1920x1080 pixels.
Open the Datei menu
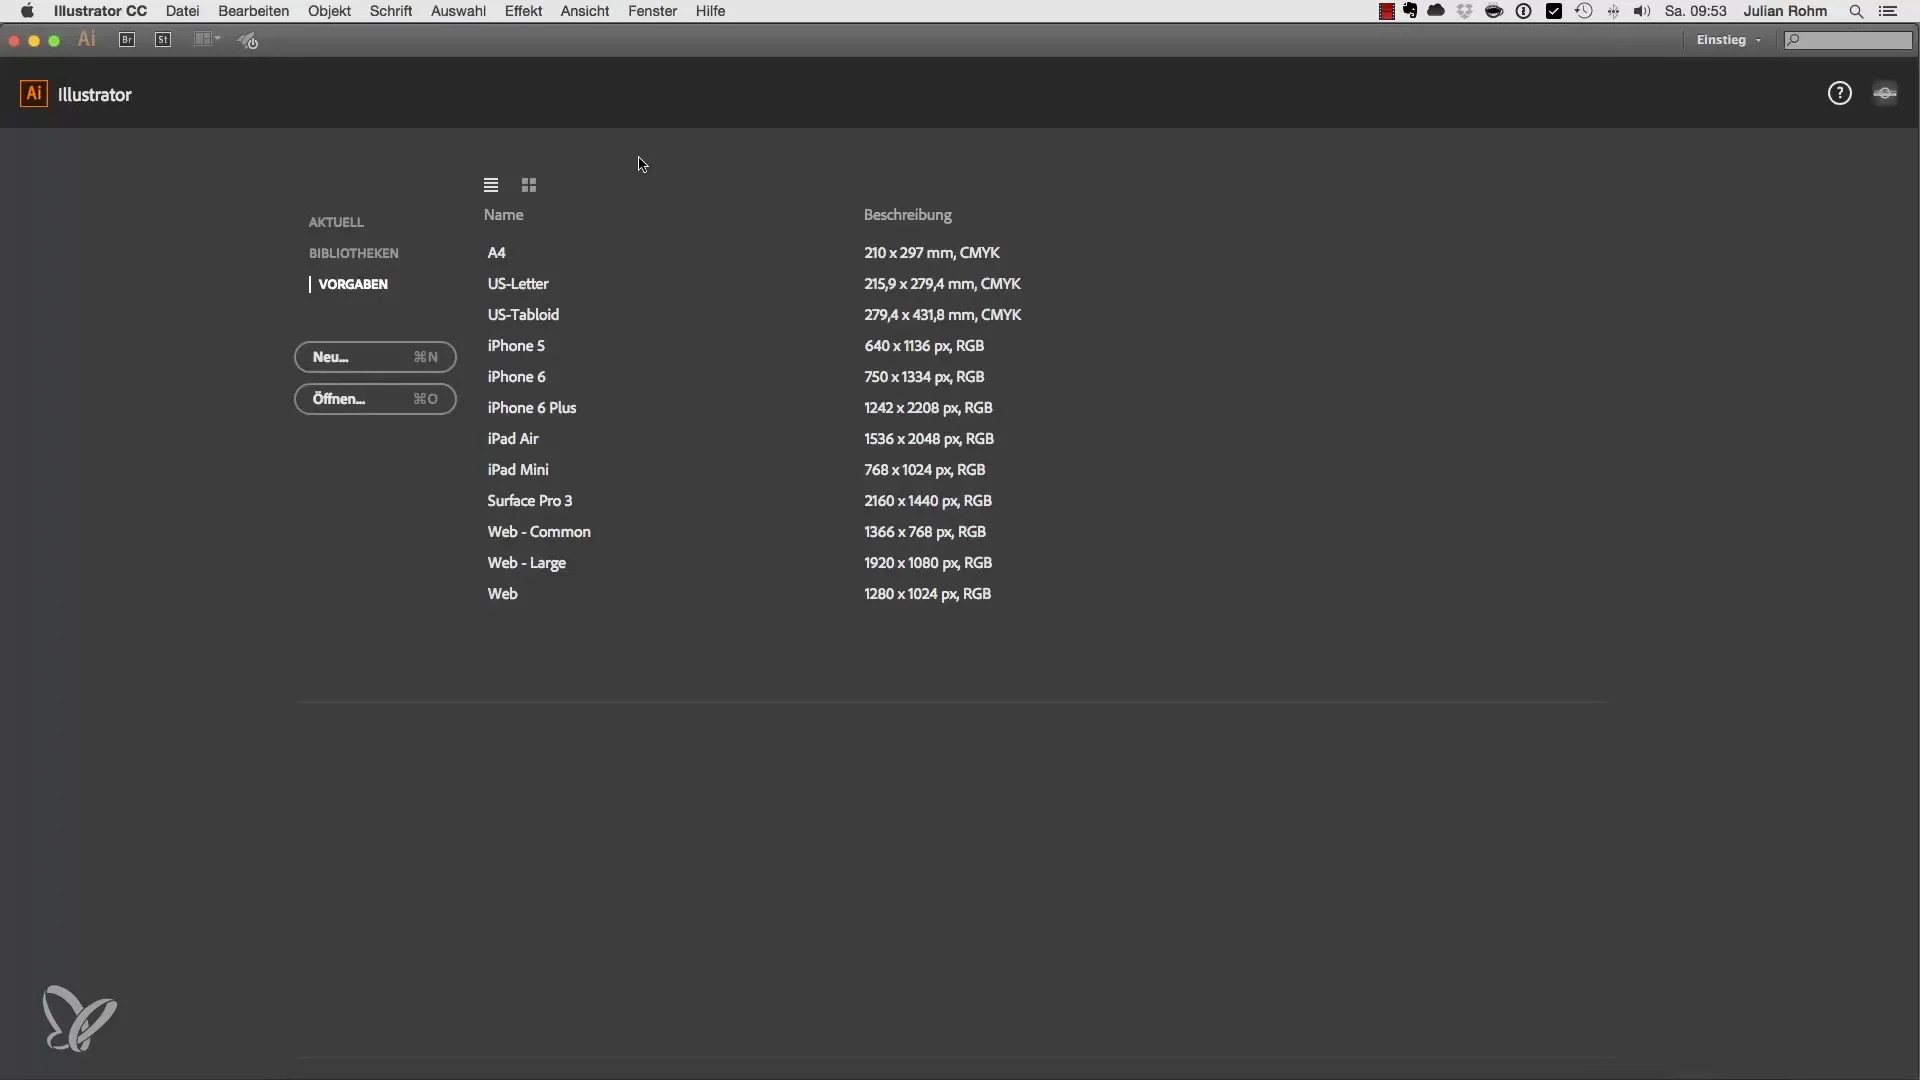click(x=182, y=11)
